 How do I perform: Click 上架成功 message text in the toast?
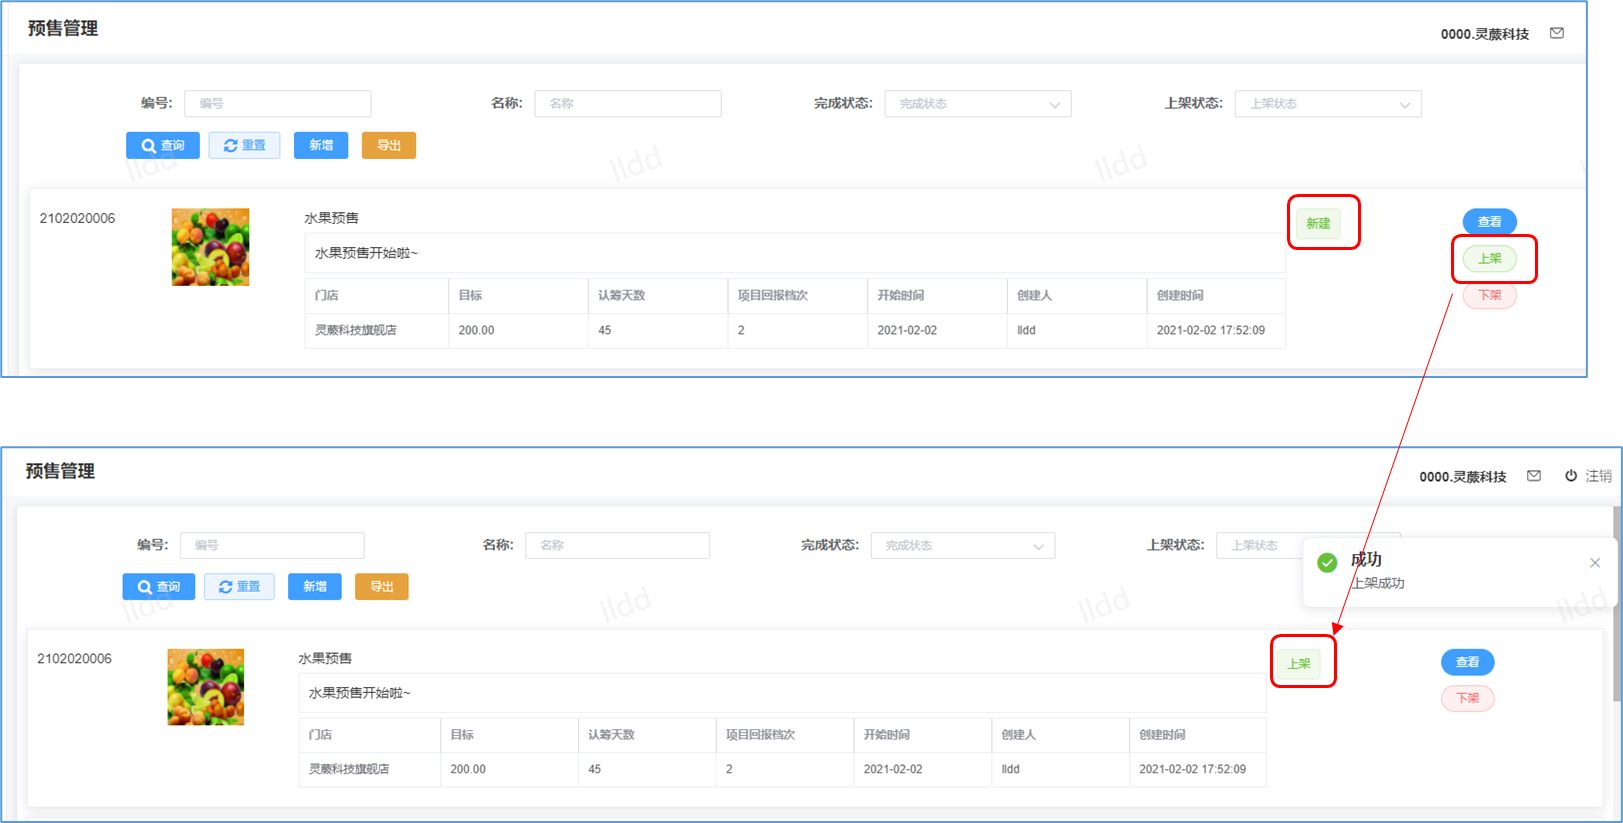pyautogui.click(x=1378, y=583)
